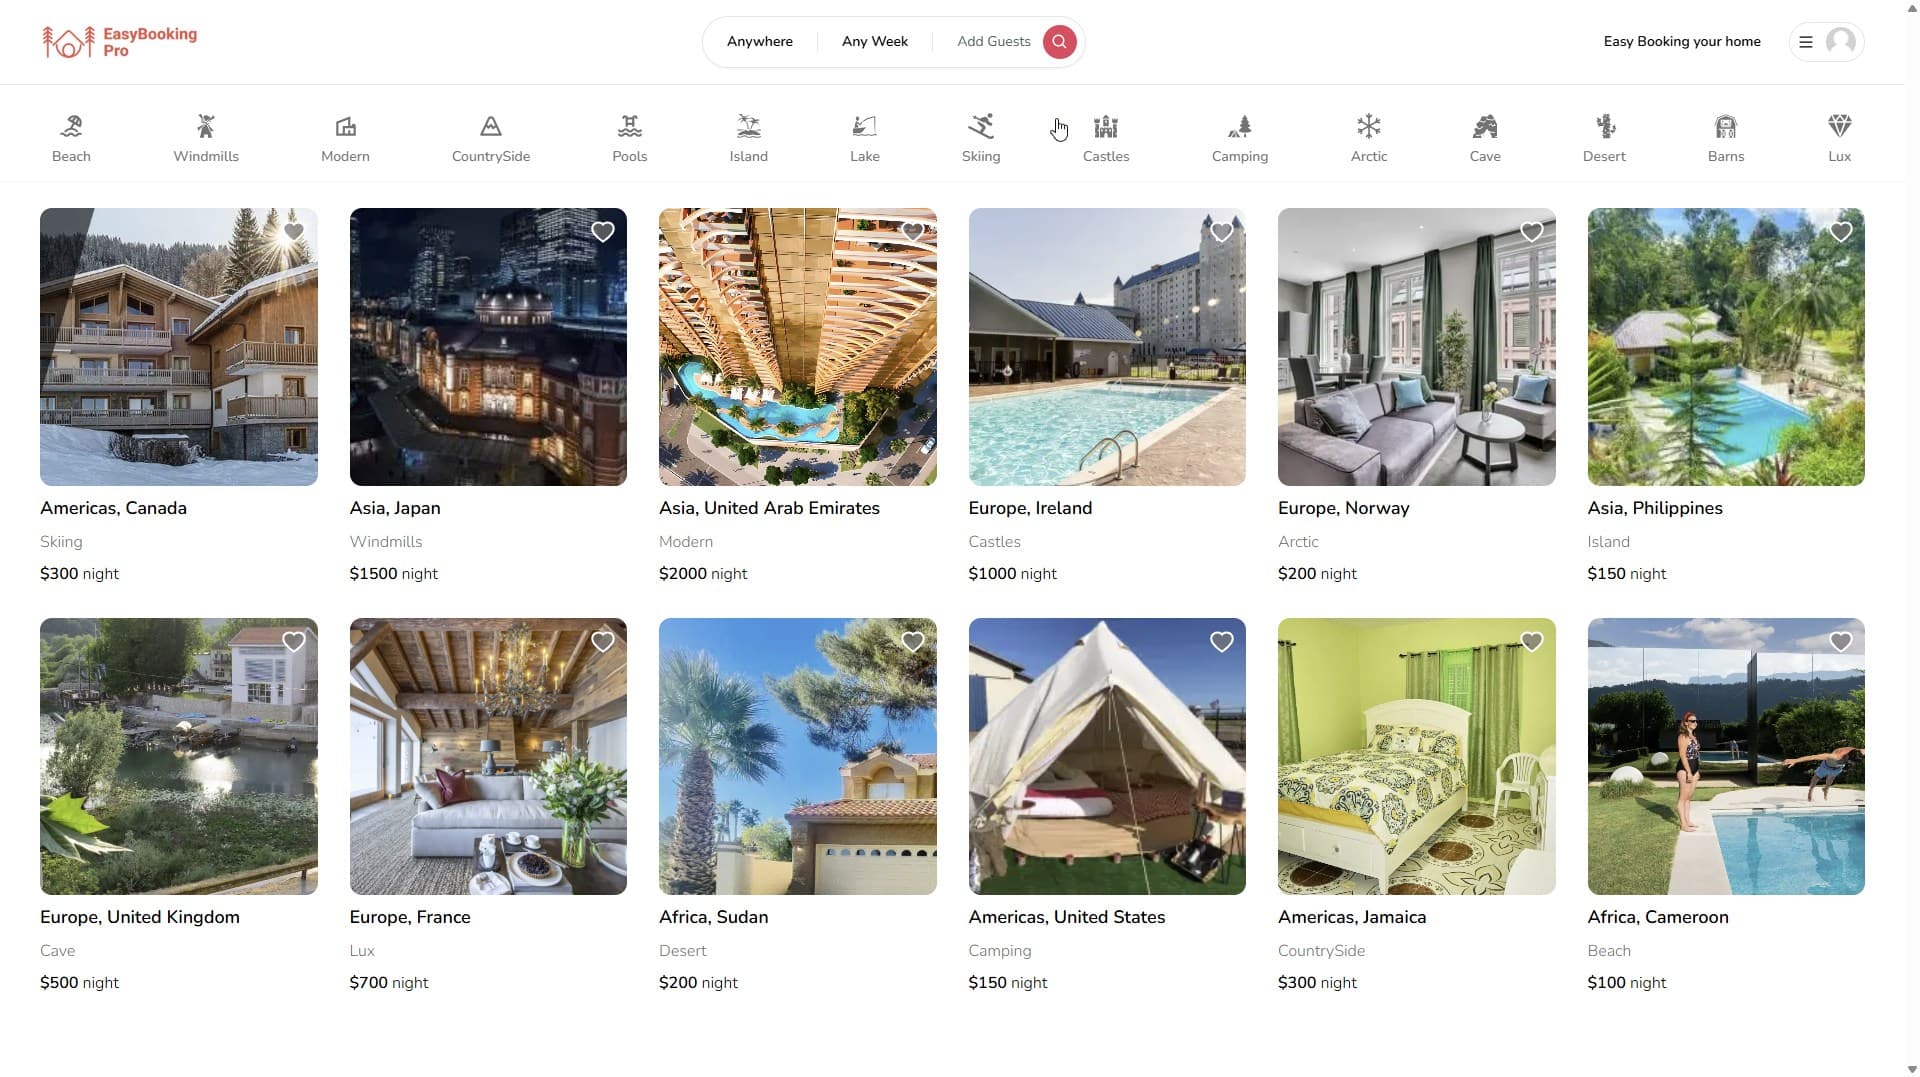The image size is (1920, 1077).
Task: Favorite the Asia, United Arab Emirates listing
Action: coord(912,232)
